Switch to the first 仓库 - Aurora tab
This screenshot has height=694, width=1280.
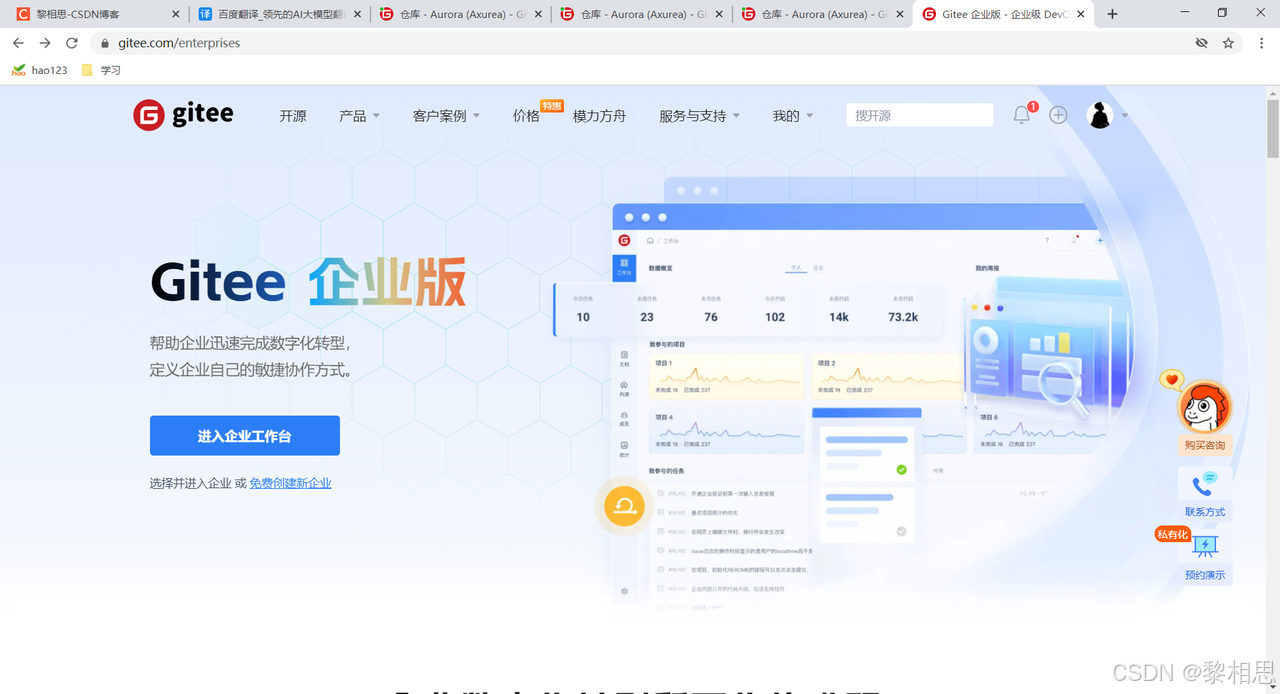click(x=460, y=14)
